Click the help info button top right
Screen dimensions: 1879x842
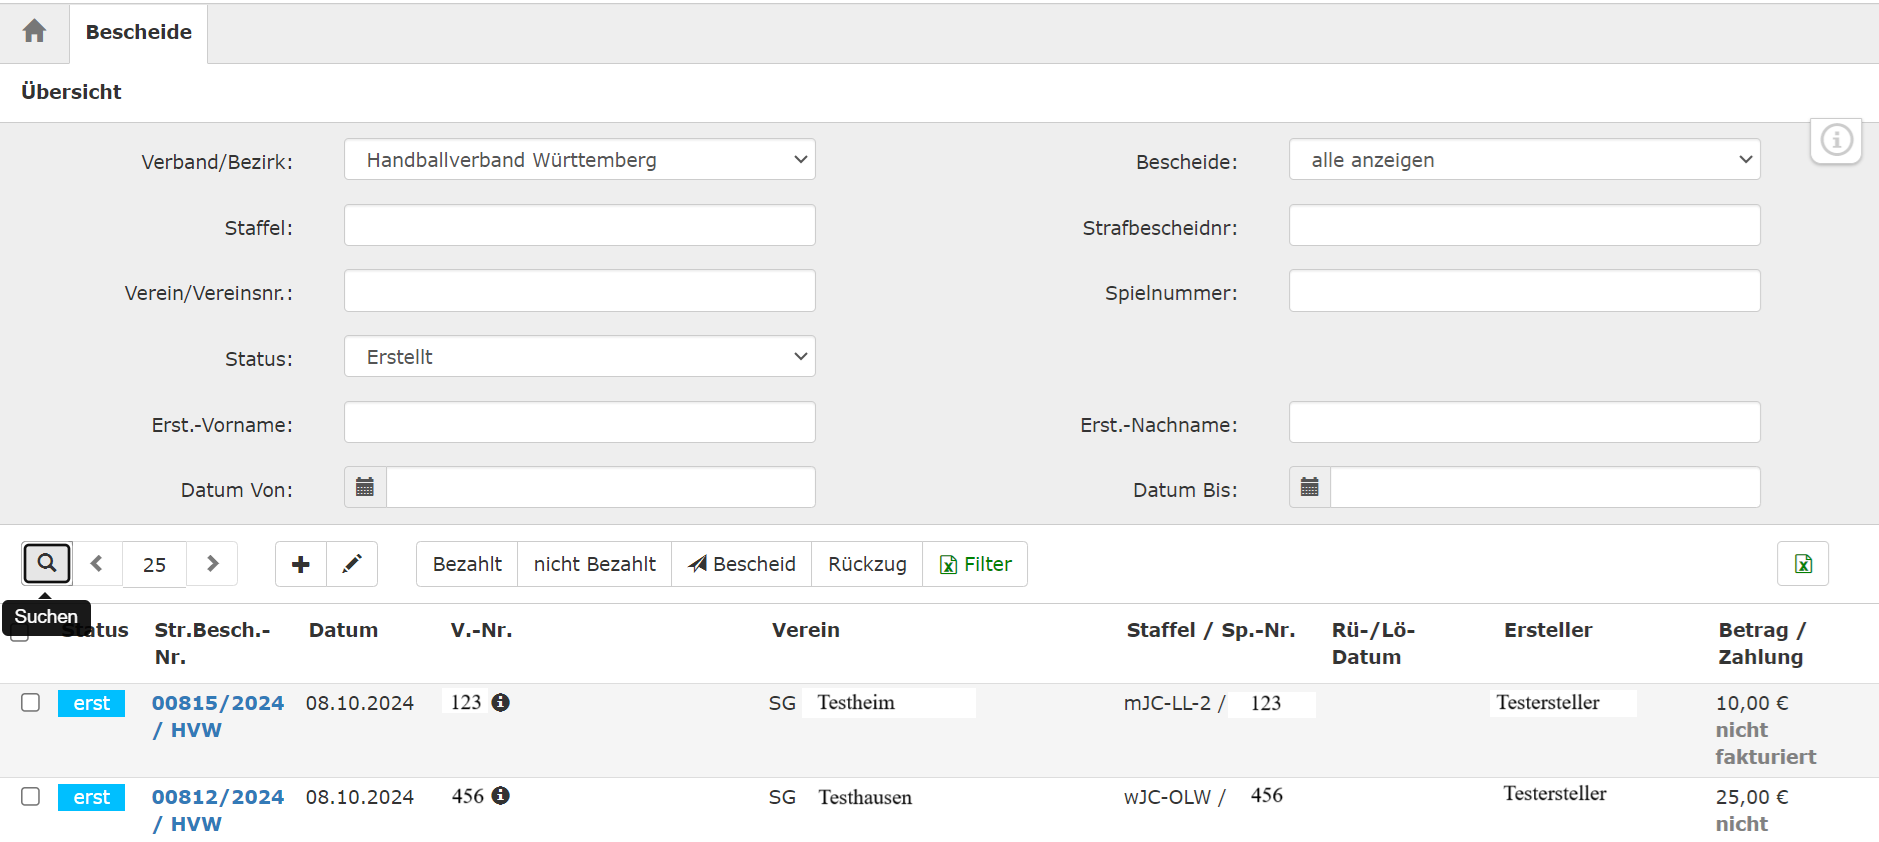pyautogui.click(x=1835, y=140)
